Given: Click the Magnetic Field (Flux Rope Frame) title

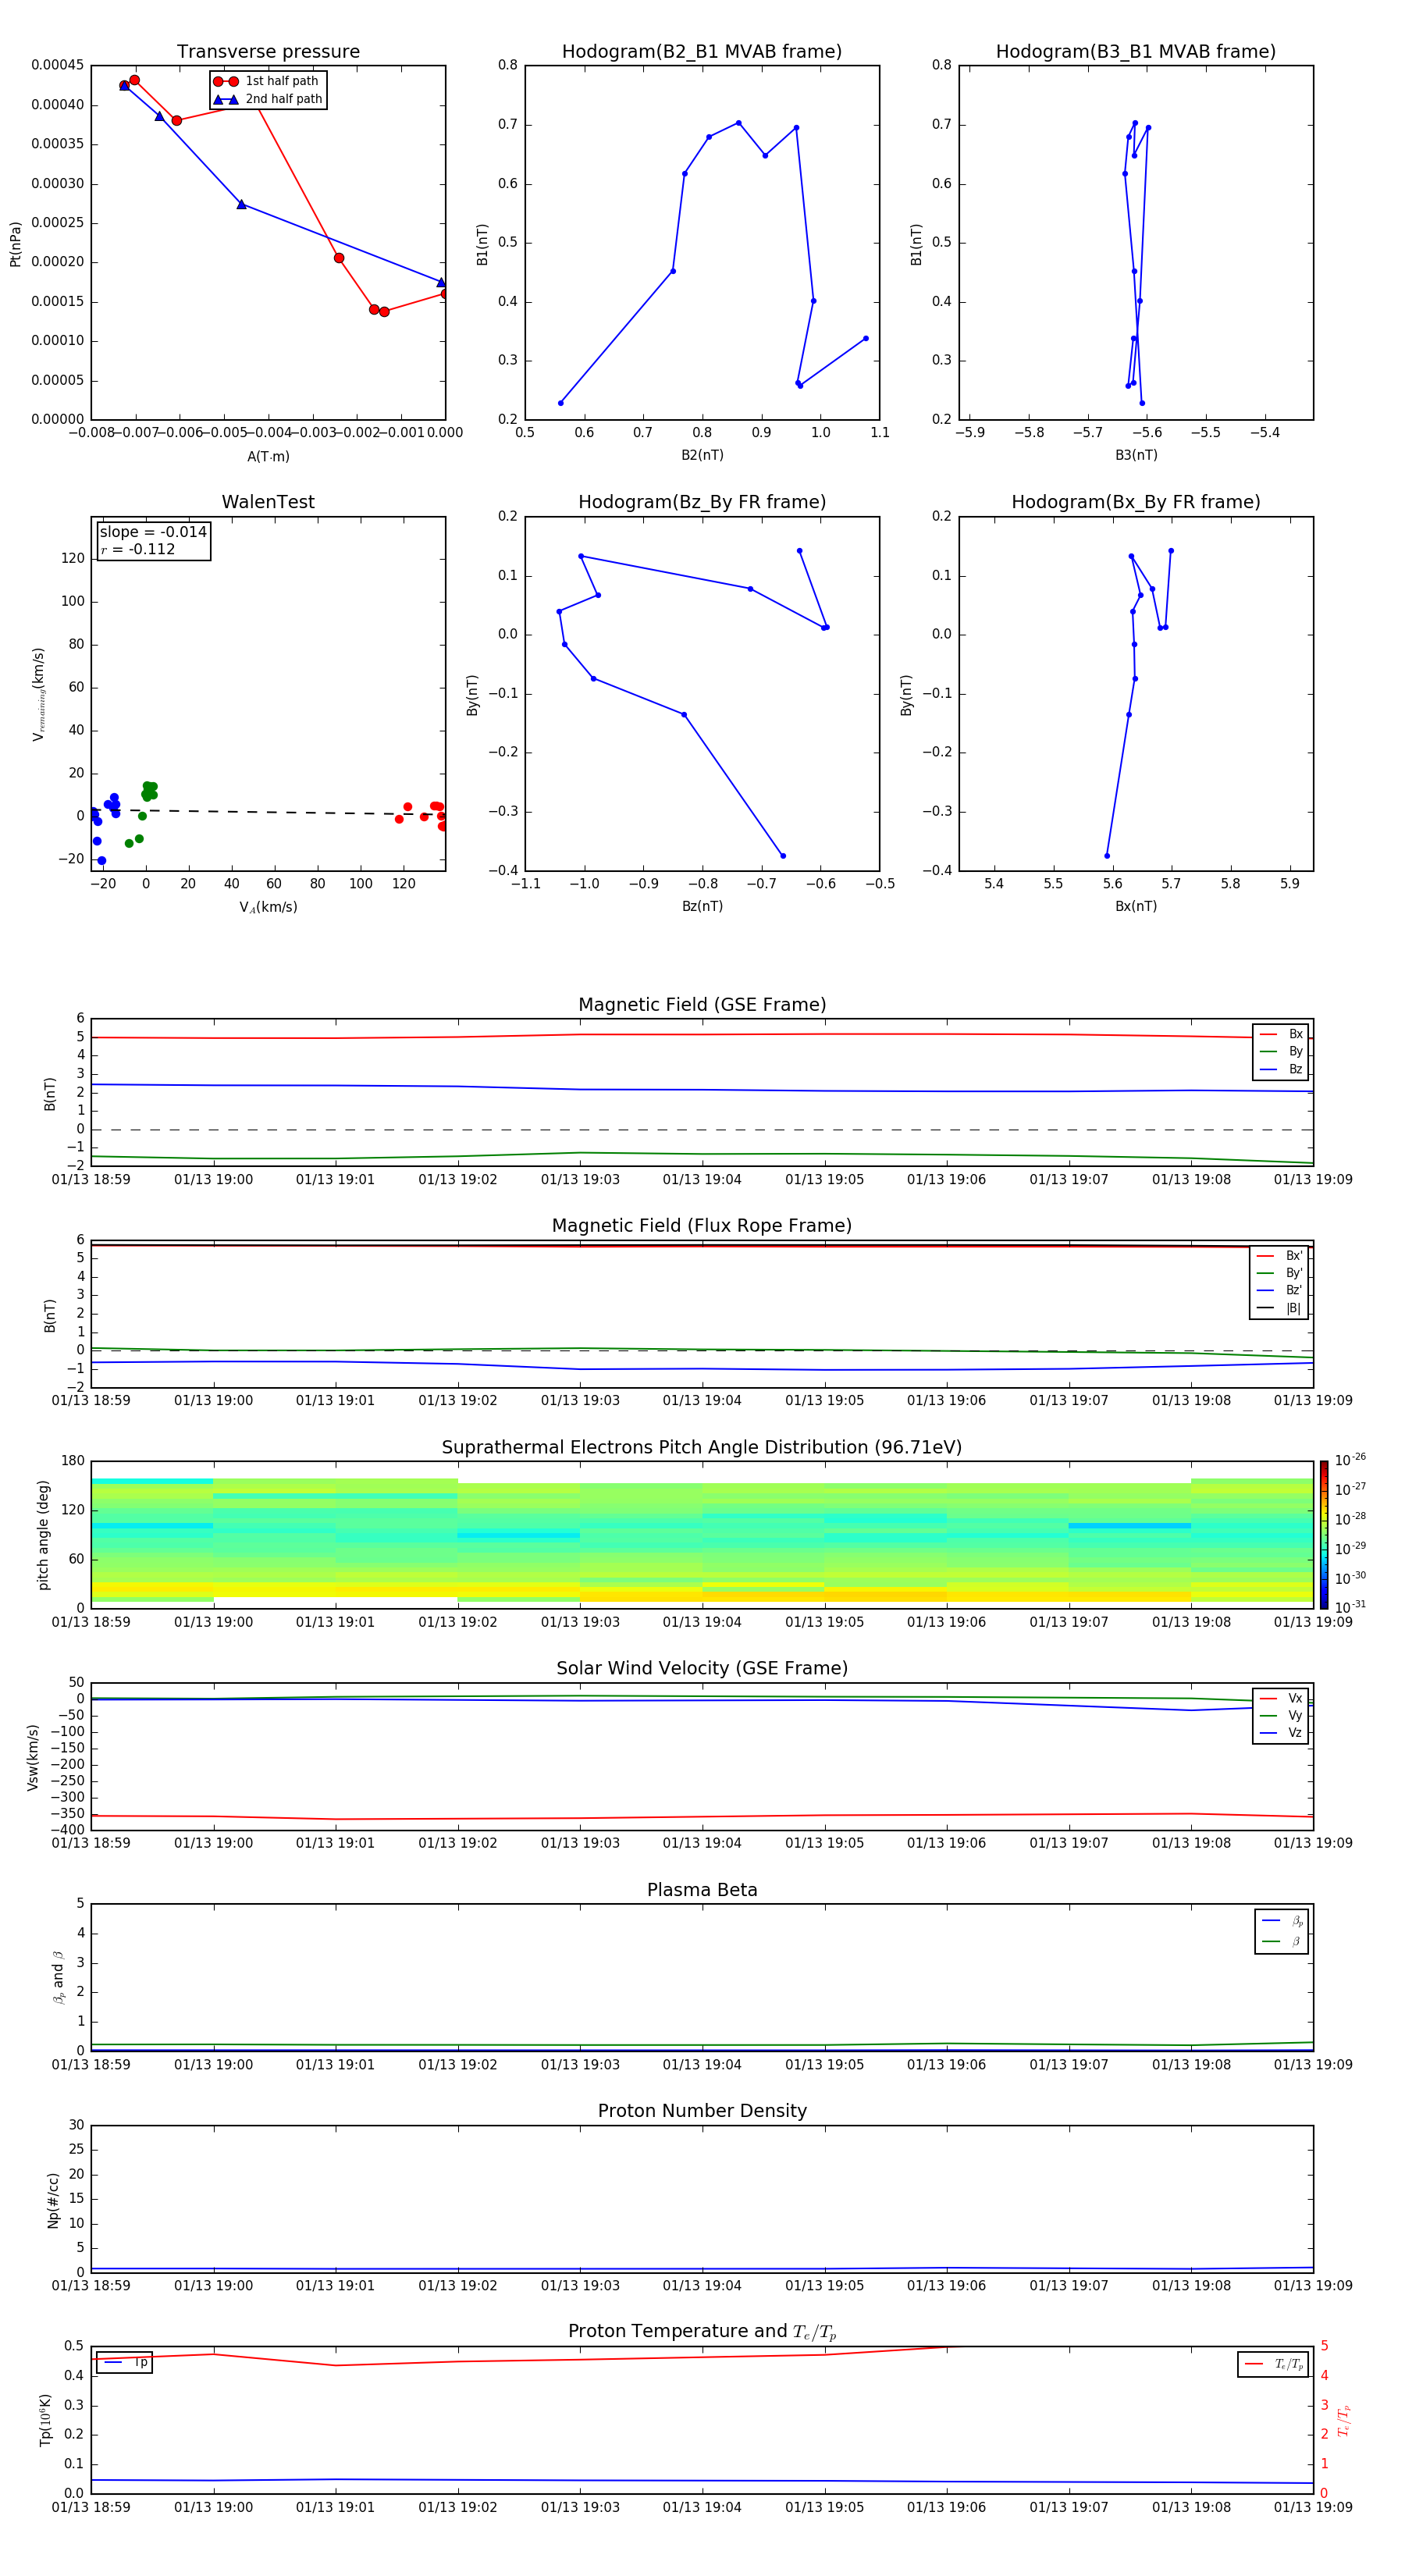Looking at the screenshot, I should [x=701, y=1226].
